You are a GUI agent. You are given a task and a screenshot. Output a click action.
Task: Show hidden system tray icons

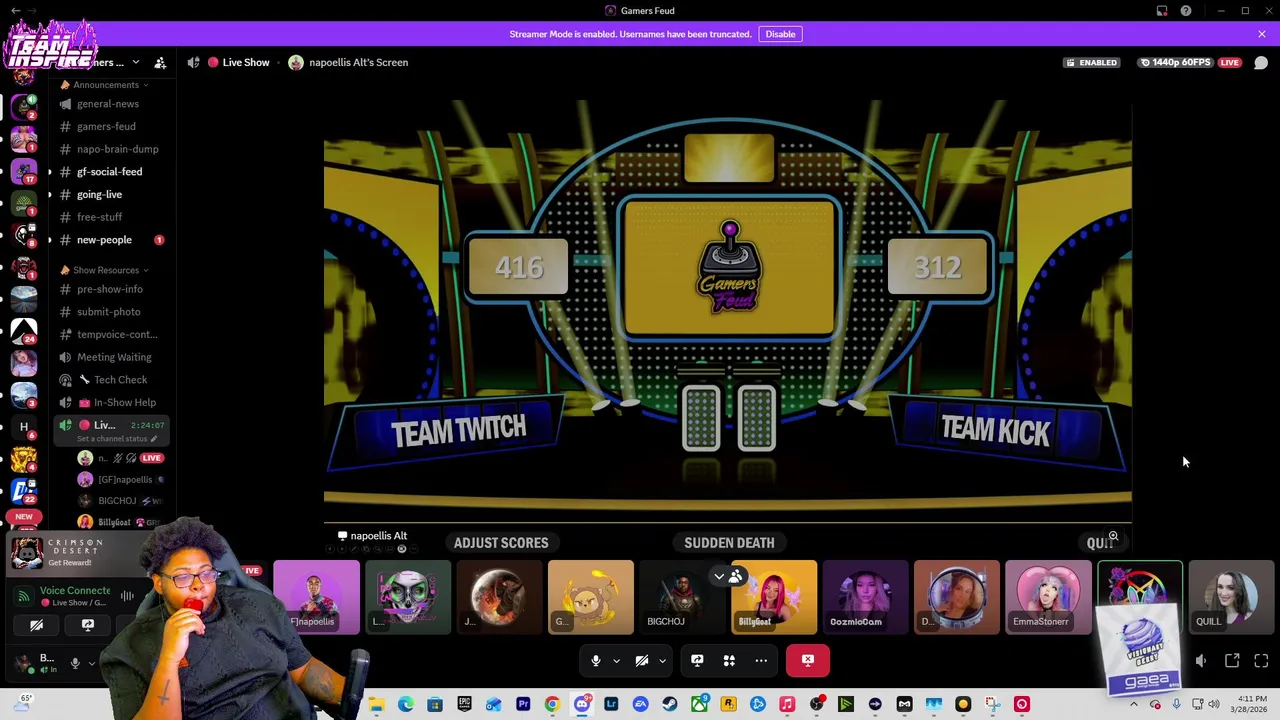1134,705
